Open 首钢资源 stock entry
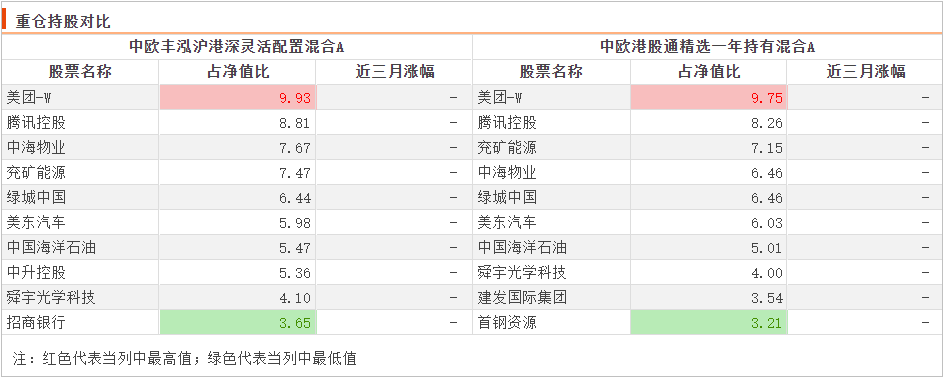This screenshot has height=380, width=945. (x=507, y=323)
